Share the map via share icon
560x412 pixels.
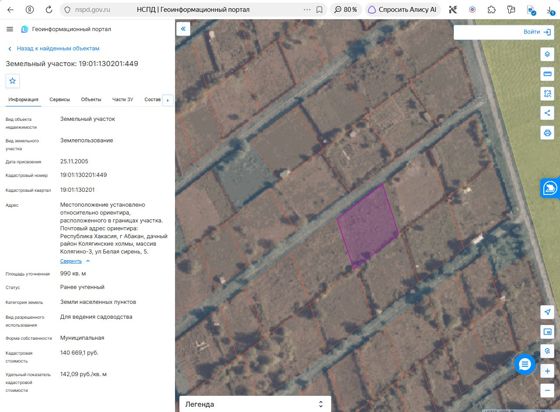click(x=547, y=113)
